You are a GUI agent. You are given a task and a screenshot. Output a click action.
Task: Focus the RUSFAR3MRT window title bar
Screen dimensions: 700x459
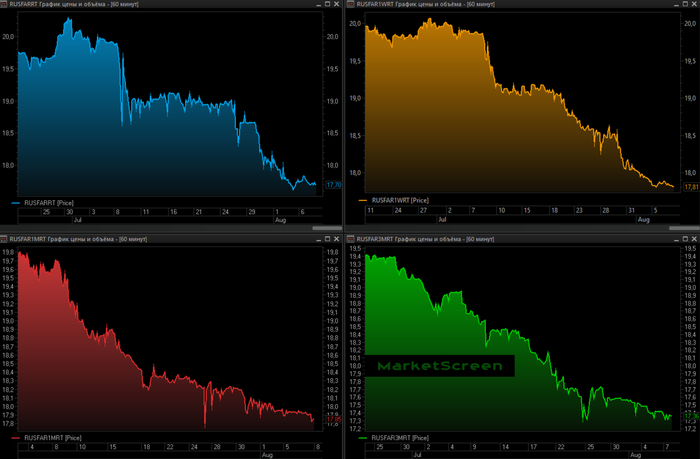500,239
